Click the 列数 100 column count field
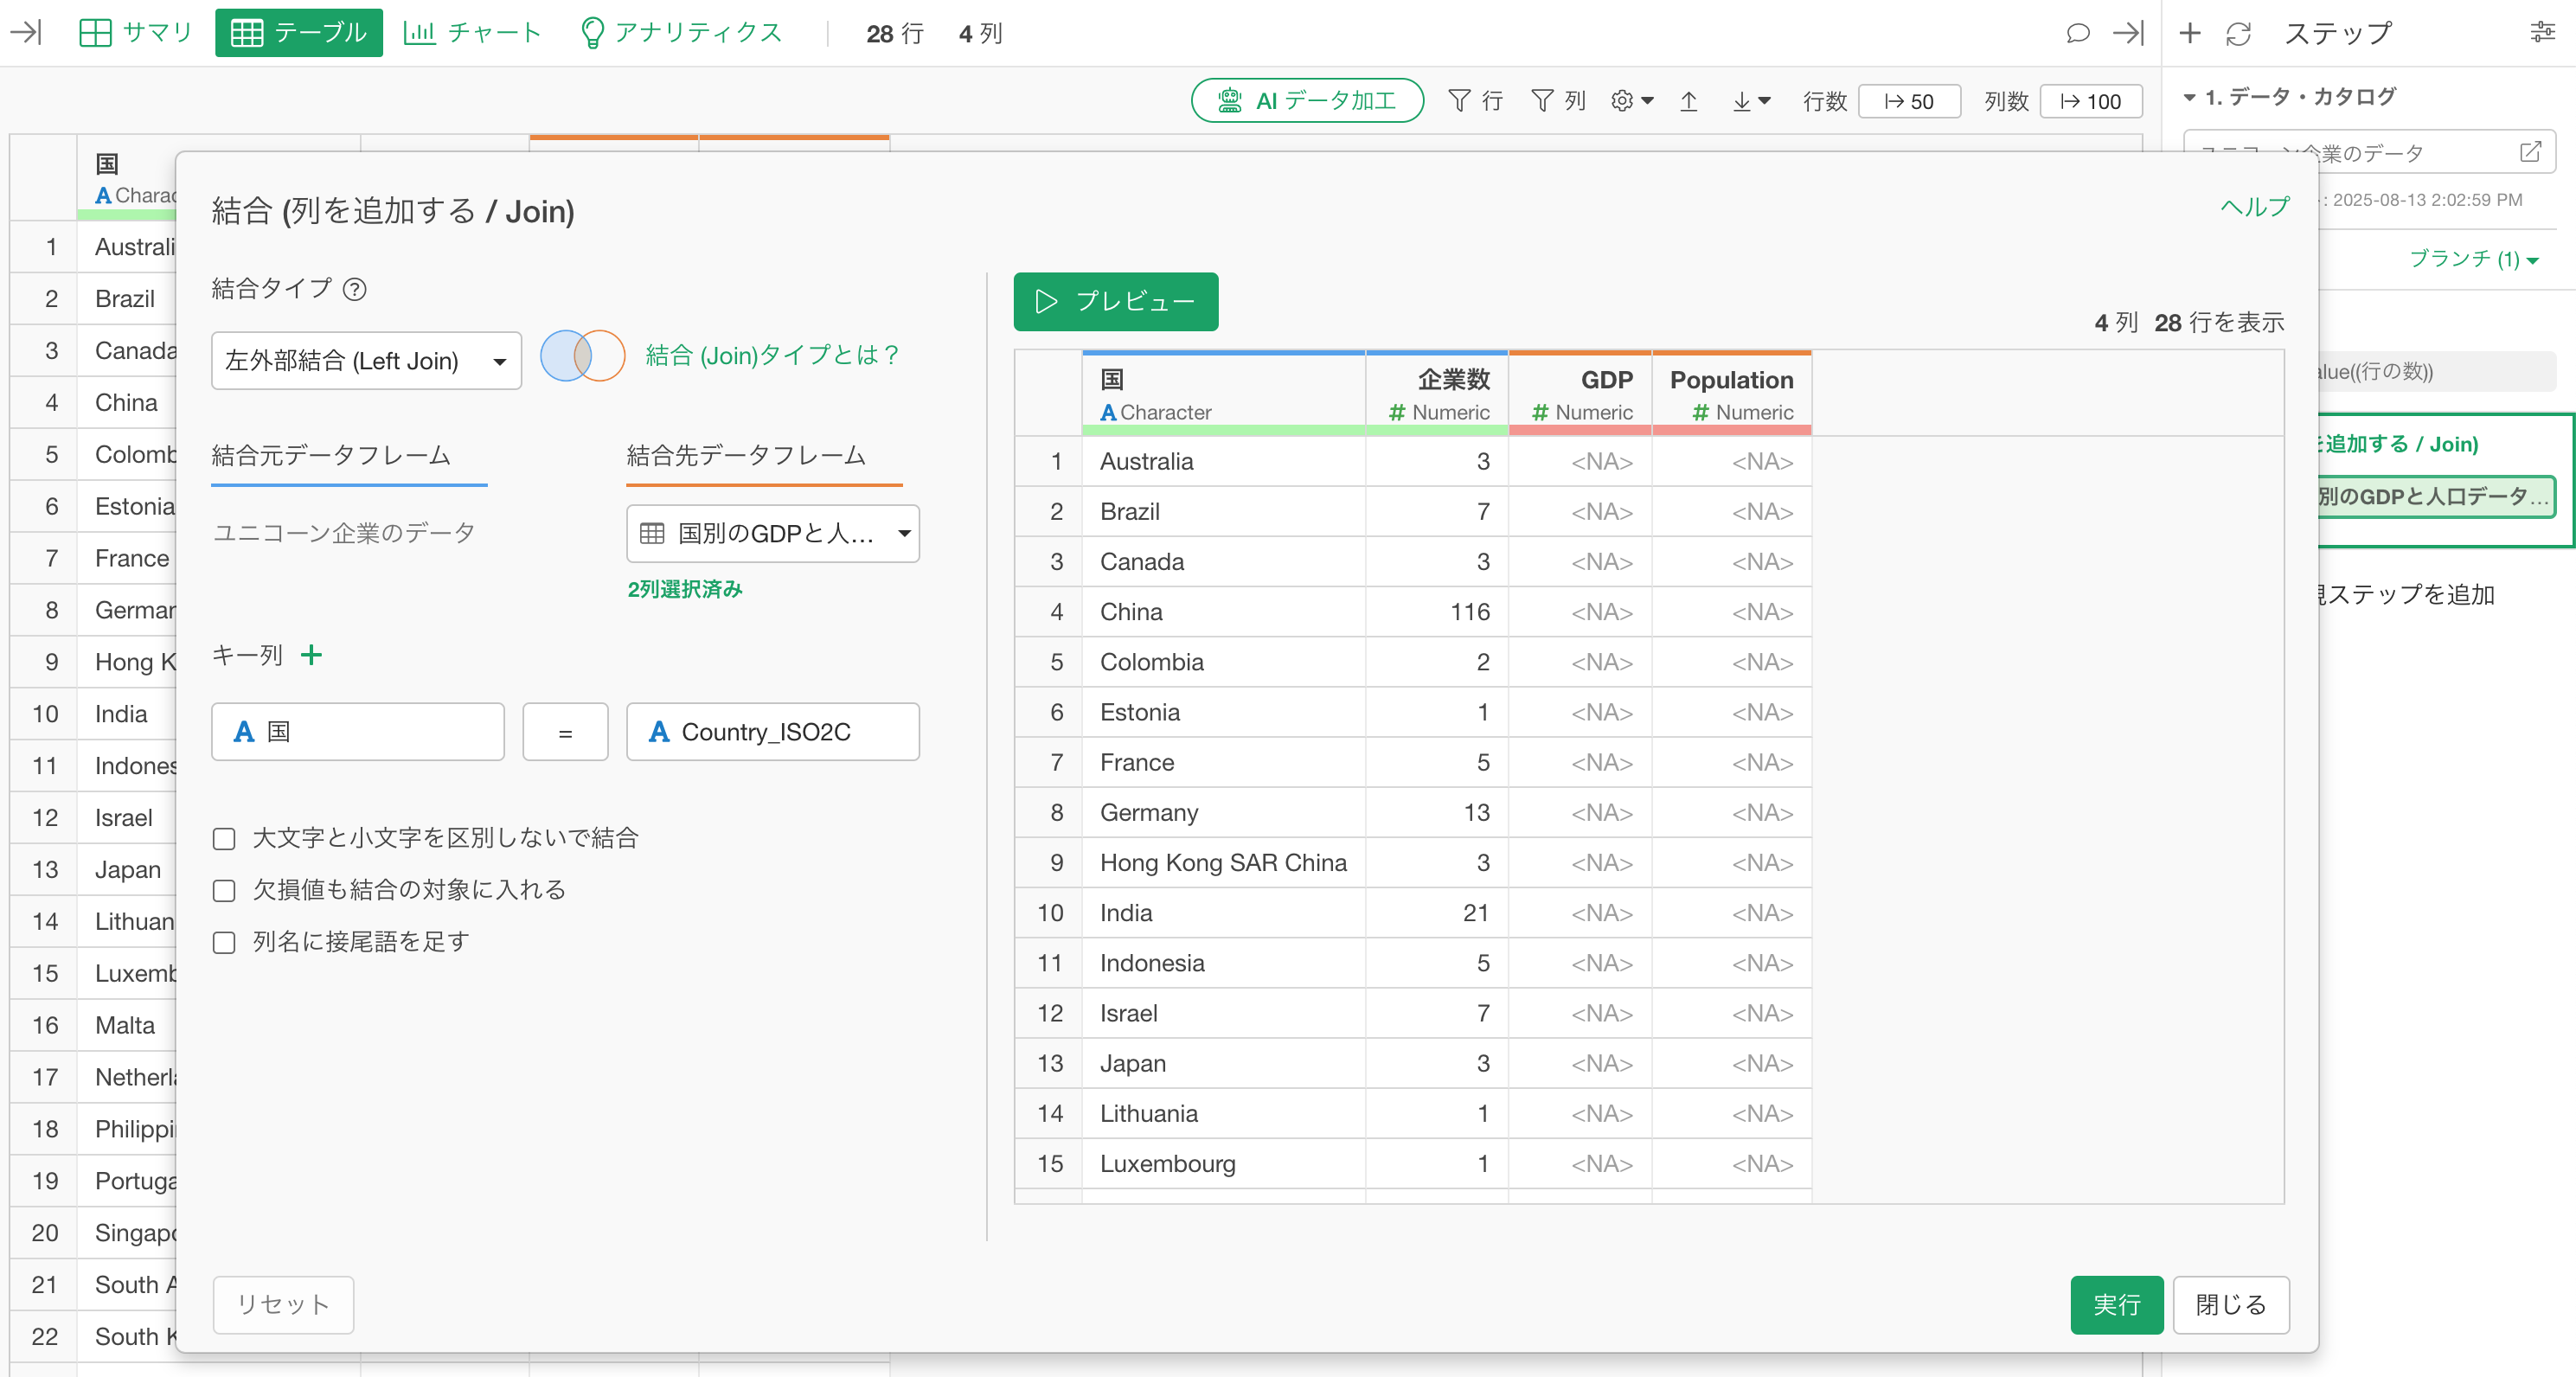This screenshot has height=1377, width=2576. pos(2091,101)
